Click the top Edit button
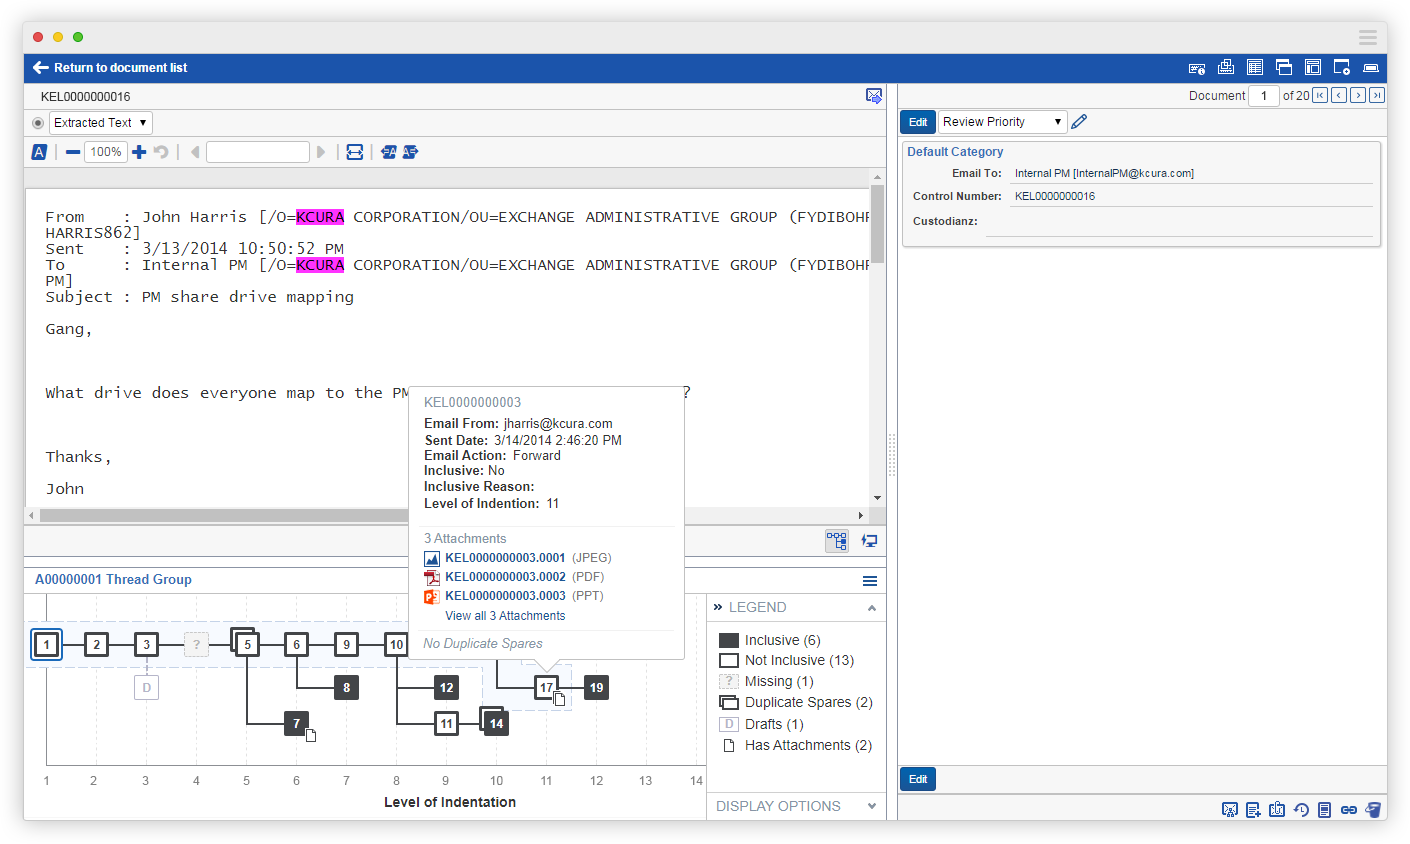This screenshot has width=1410, height=844. (918, 122)
